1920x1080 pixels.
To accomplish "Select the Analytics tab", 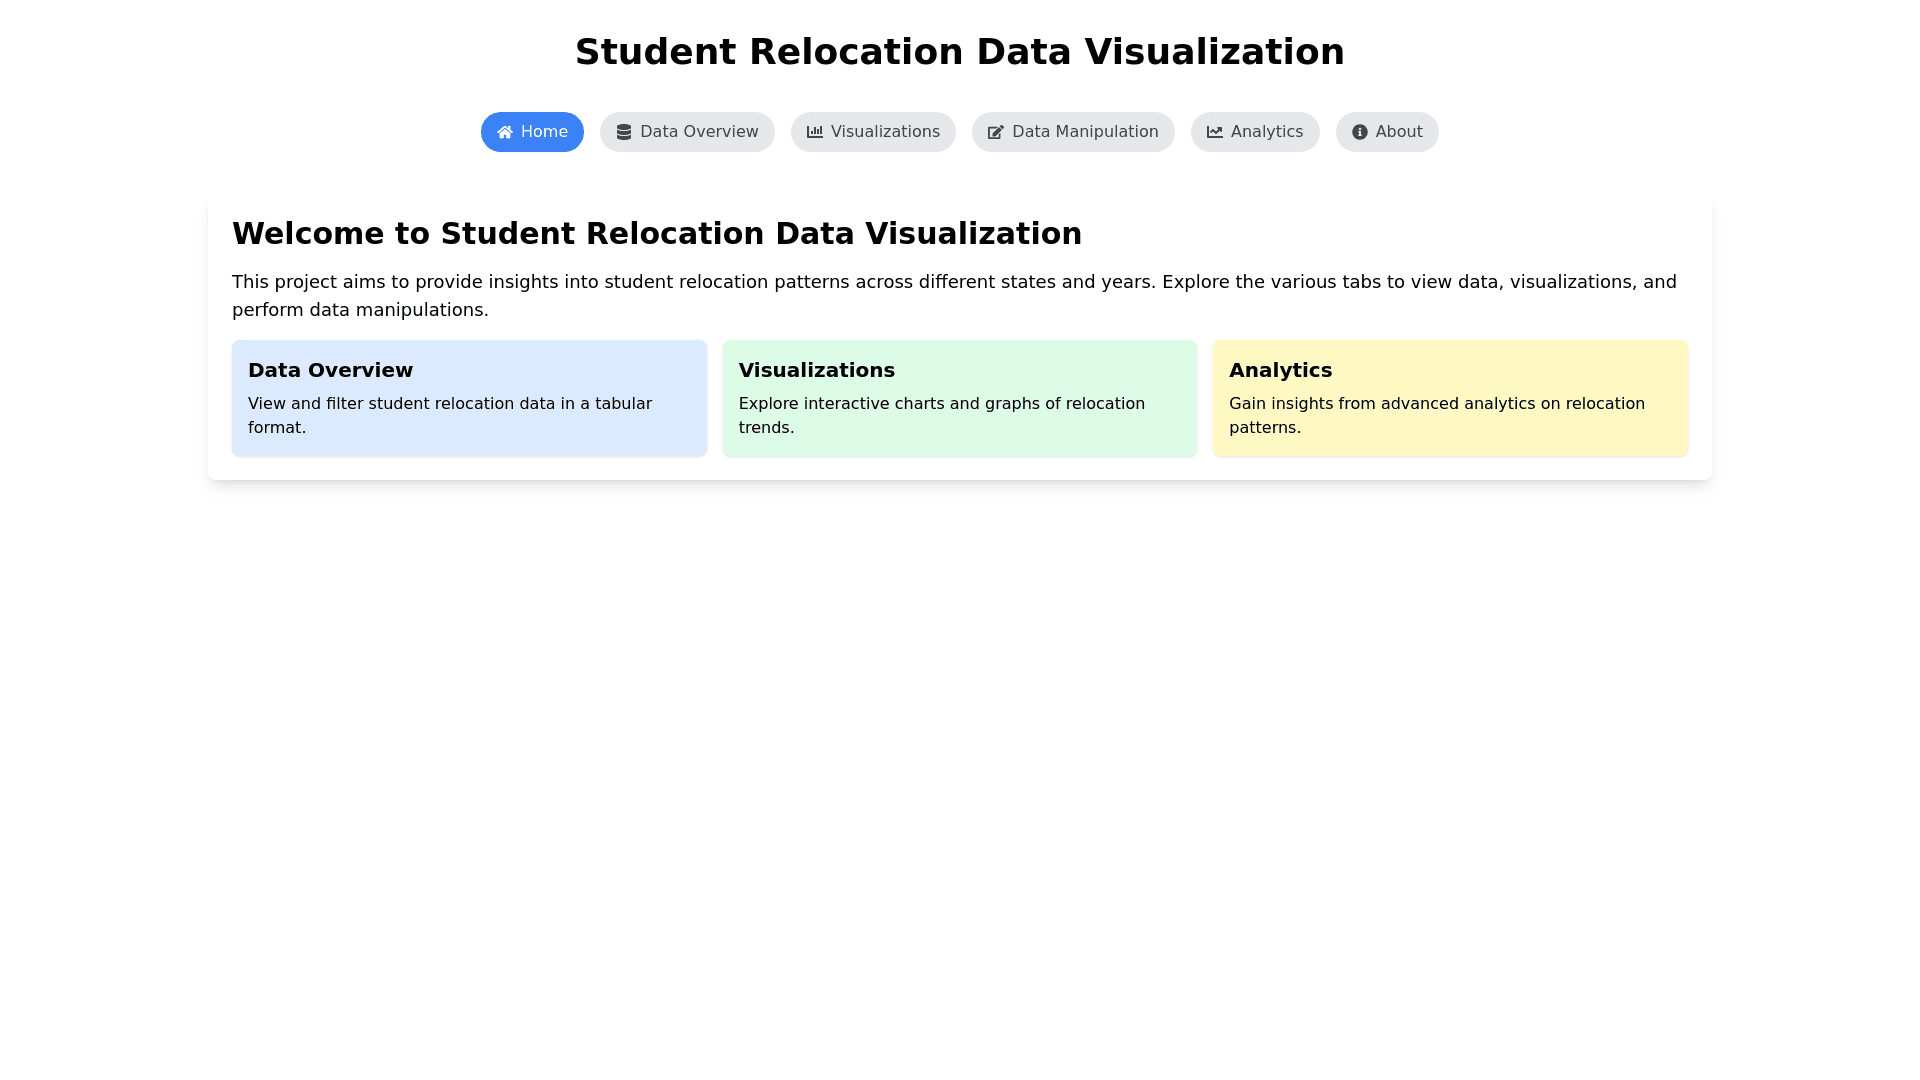I will pyautogui.click(x=1266, y=132).
